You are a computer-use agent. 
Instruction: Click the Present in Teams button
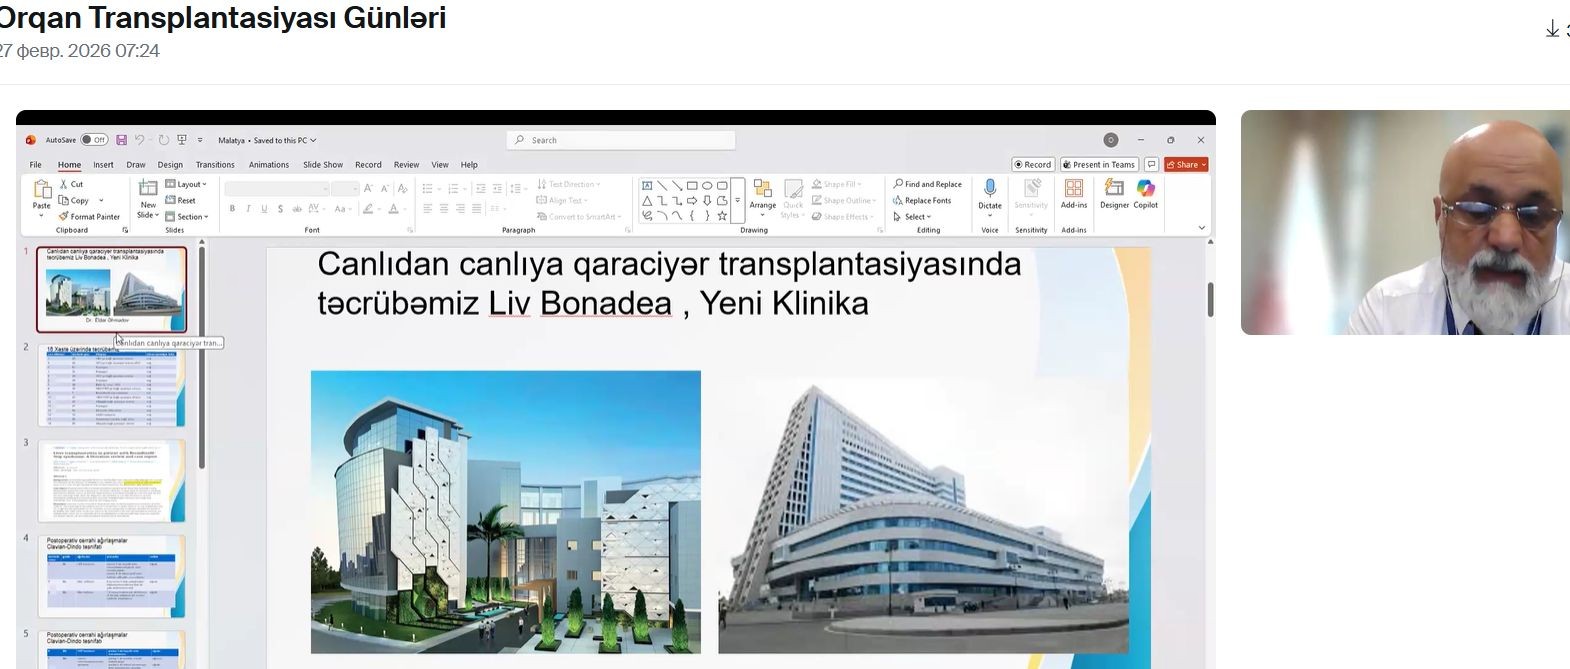(x=1099, y=165)
